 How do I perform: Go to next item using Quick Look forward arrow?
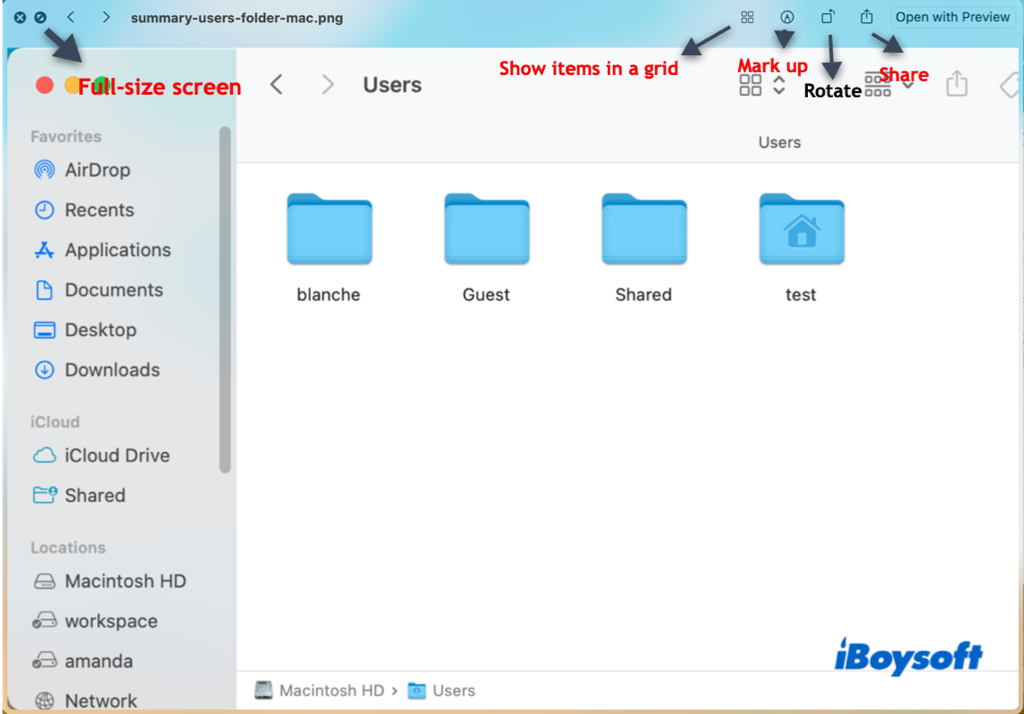(x=106, y=18)
